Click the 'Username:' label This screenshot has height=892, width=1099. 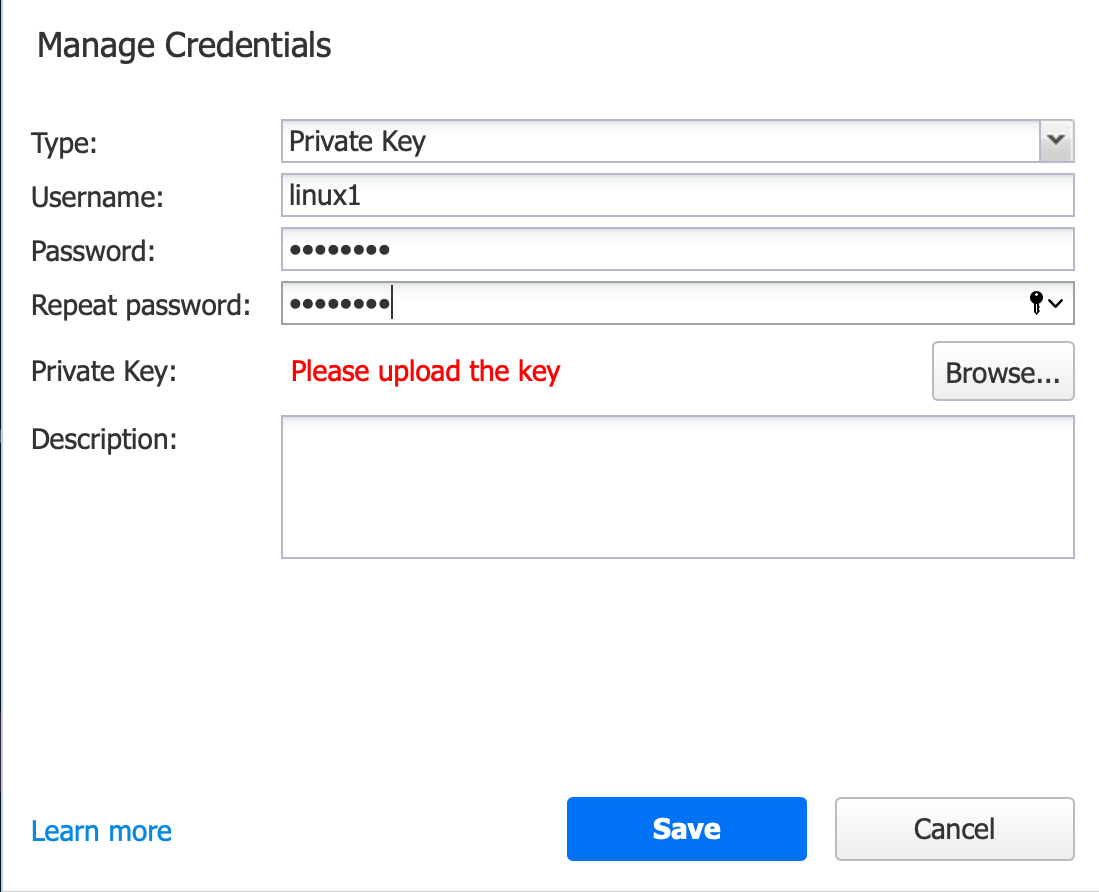pos(97,197)
